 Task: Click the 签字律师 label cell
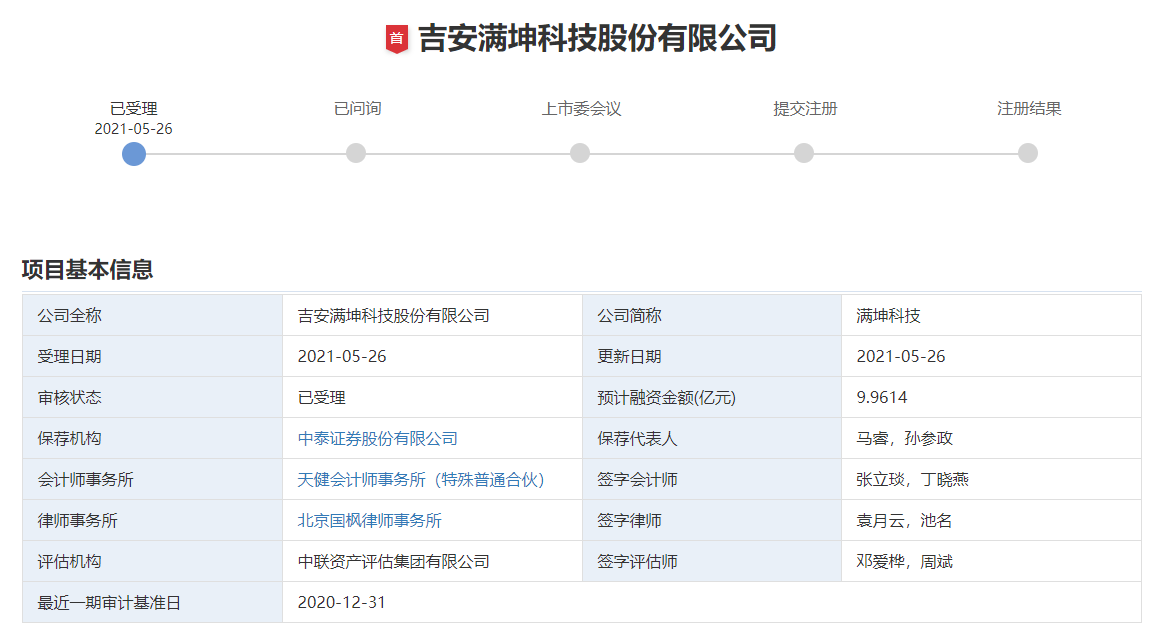pyautogui.click(x=712, y=521)
